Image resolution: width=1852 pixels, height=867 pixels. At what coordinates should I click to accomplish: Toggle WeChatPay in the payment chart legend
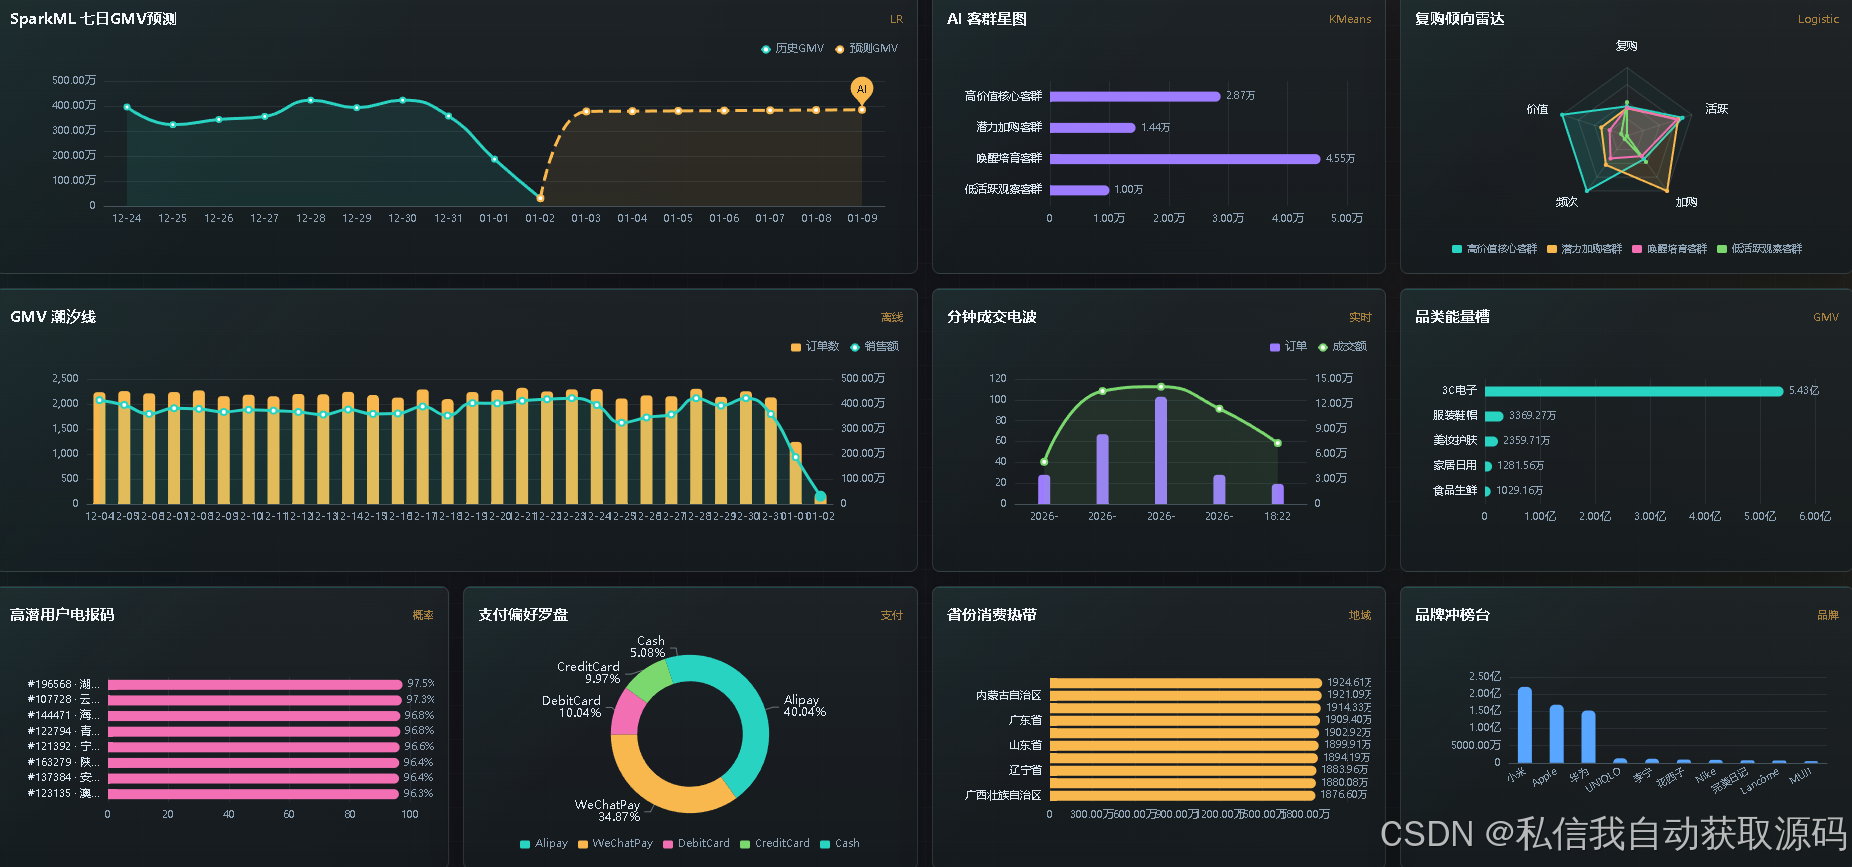point(615,844)
